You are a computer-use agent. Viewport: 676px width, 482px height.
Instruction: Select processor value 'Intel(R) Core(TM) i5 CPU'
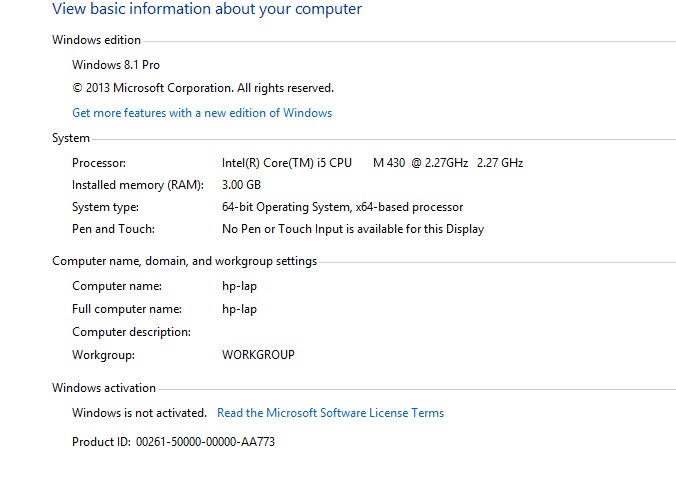(287, 163)
